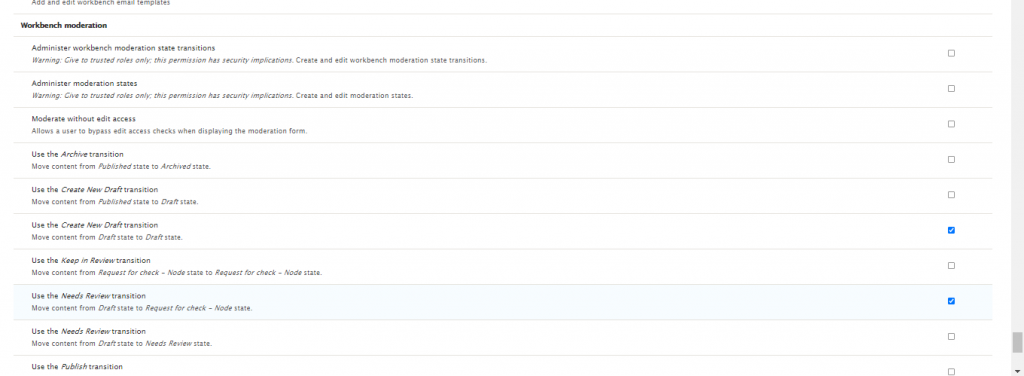Click 'Allows a user to bypass edit access' description
Viewport: 1024px width, 376px height.
click(169, 131)
